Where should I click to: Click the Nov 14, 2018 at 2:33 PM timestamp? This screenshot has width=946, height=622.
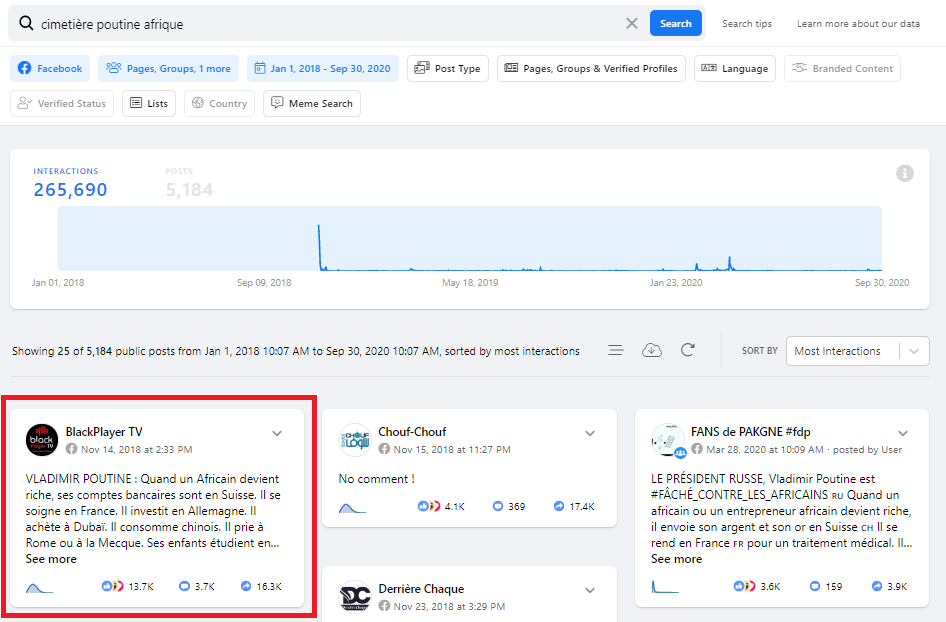[136, 449]
